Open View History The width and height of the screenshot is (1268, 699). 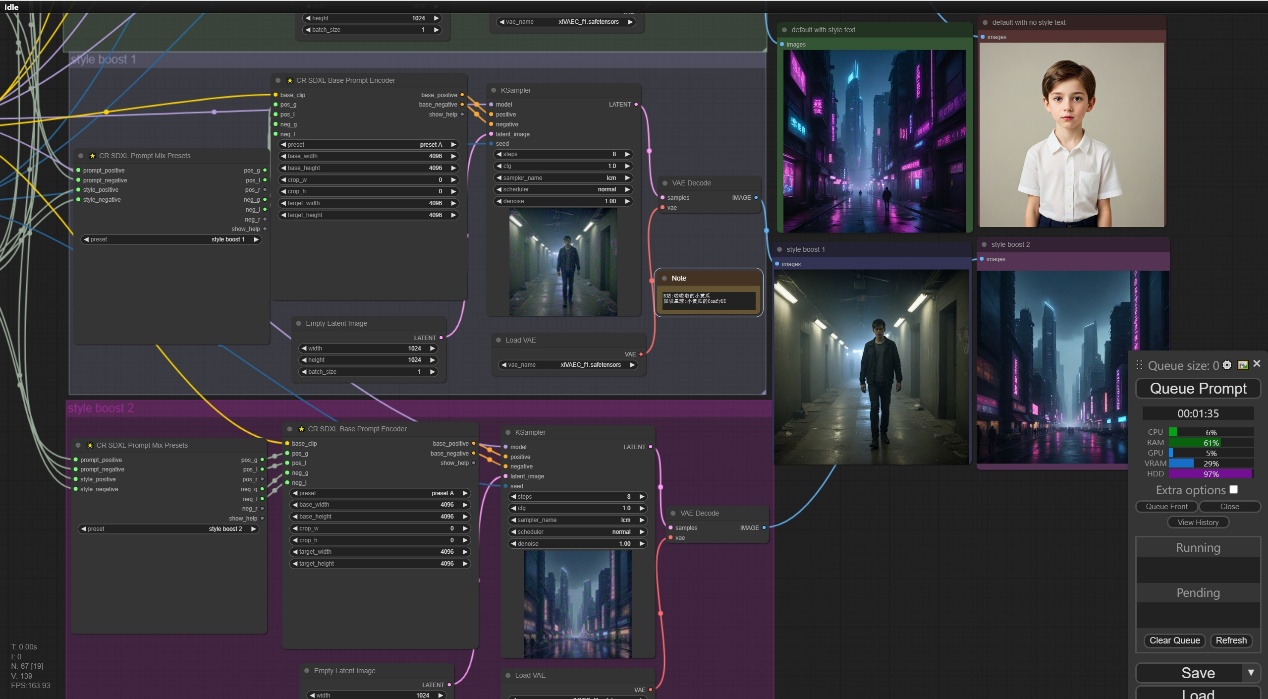tap(1197, 522)
